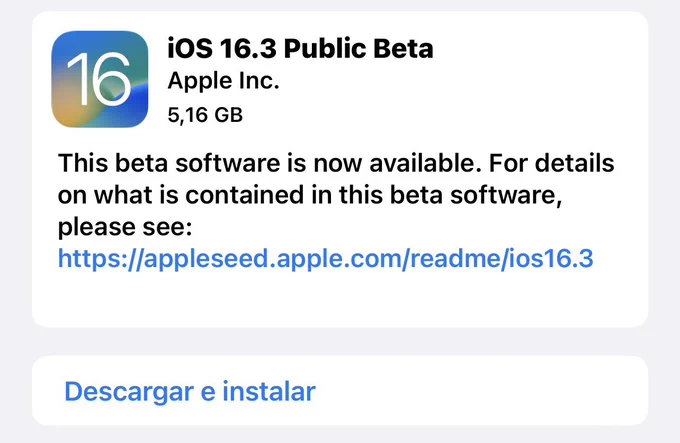Tap the 5,16 GB size label

pyautogui.click(x=205, y=115)
